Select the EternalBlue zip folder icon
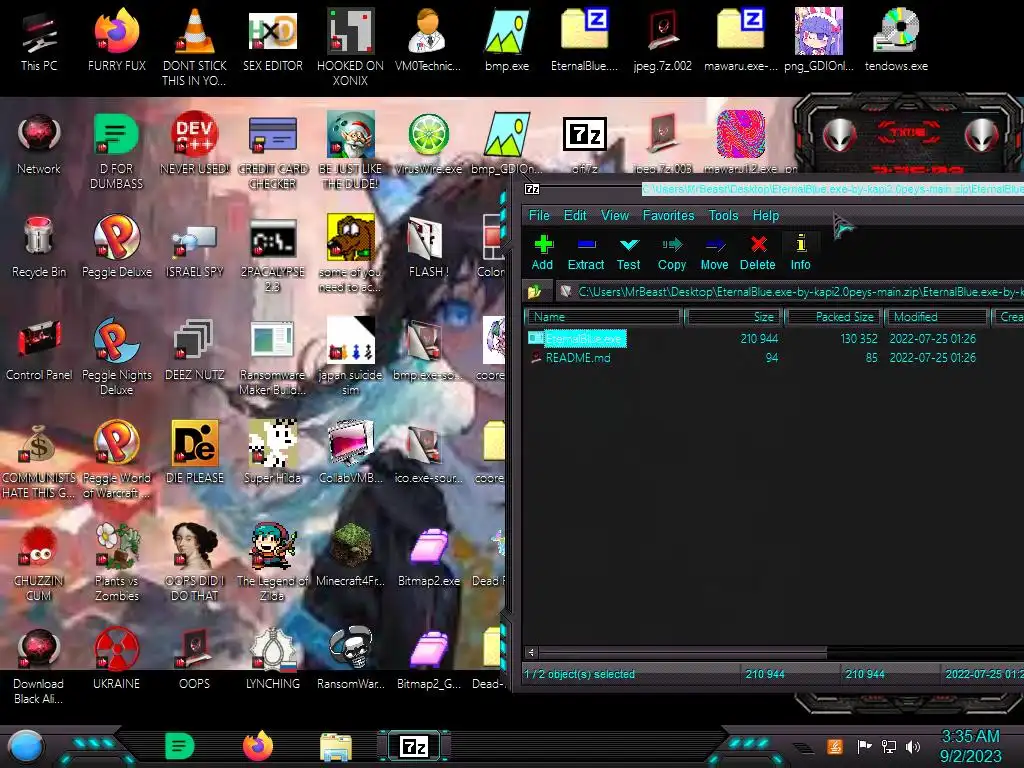 (x=584, y=40)
